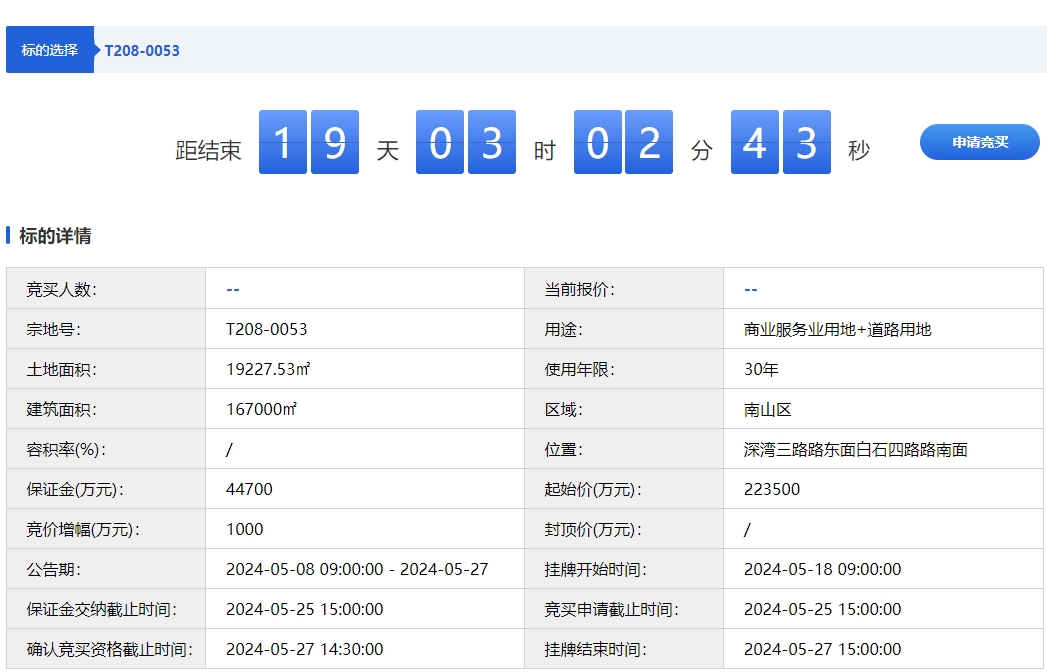Image resolution: width=1047 pixels, height=672 pixels.
Task: Click the 标的详情 section heading
Action: [x=55, y=236]
